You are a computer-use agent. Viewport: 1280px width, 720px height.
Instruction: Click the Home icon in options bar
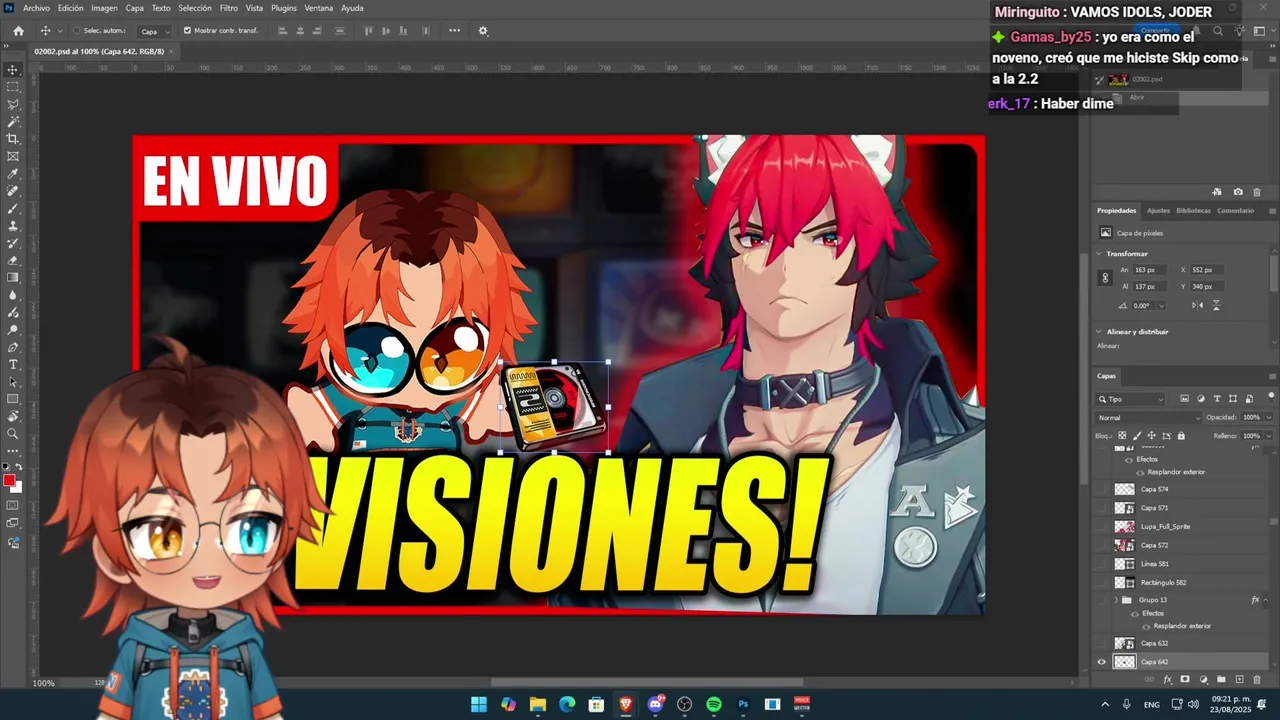[18, 31]
